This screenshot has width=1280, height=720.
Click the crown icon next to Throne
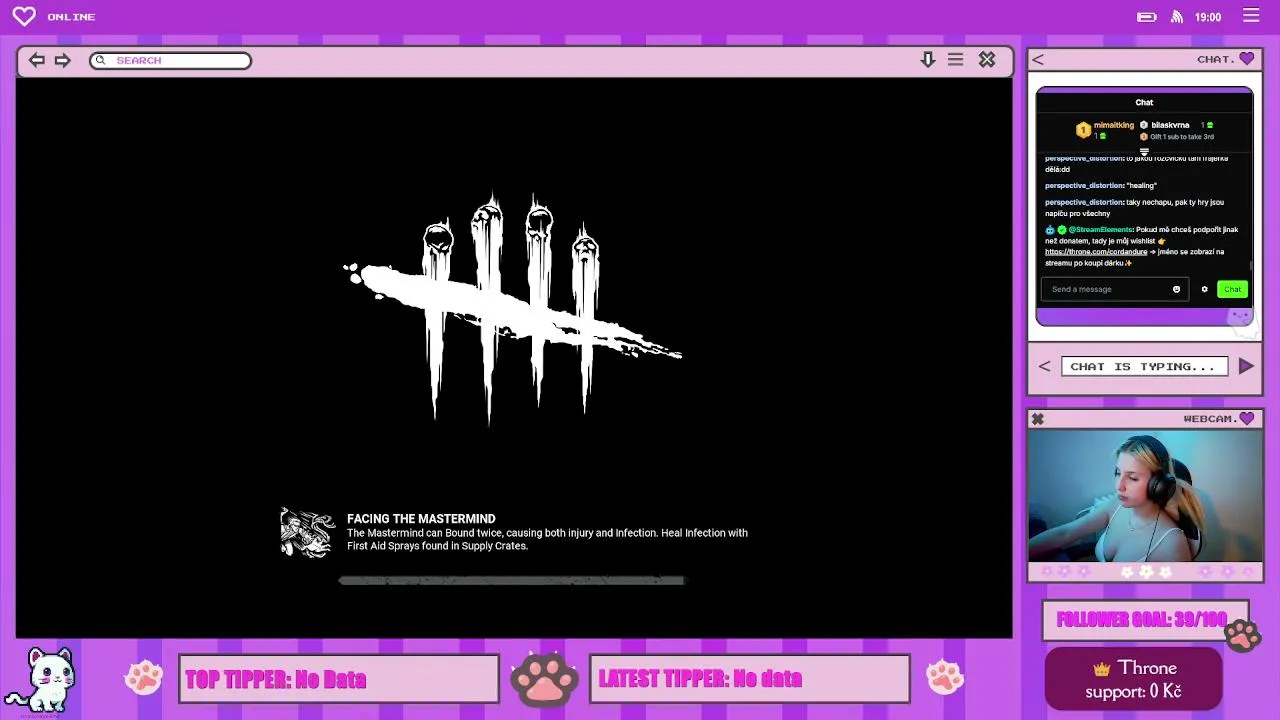(1102, 668)
